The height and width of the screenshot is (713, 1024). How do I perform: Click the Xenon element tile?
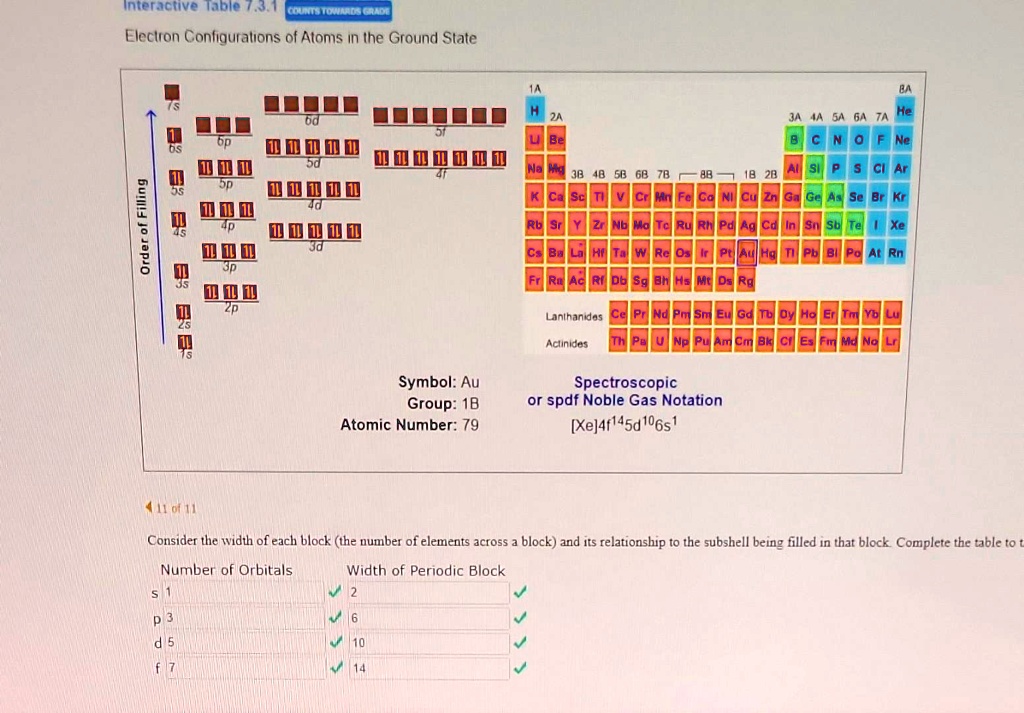(898, 225)
